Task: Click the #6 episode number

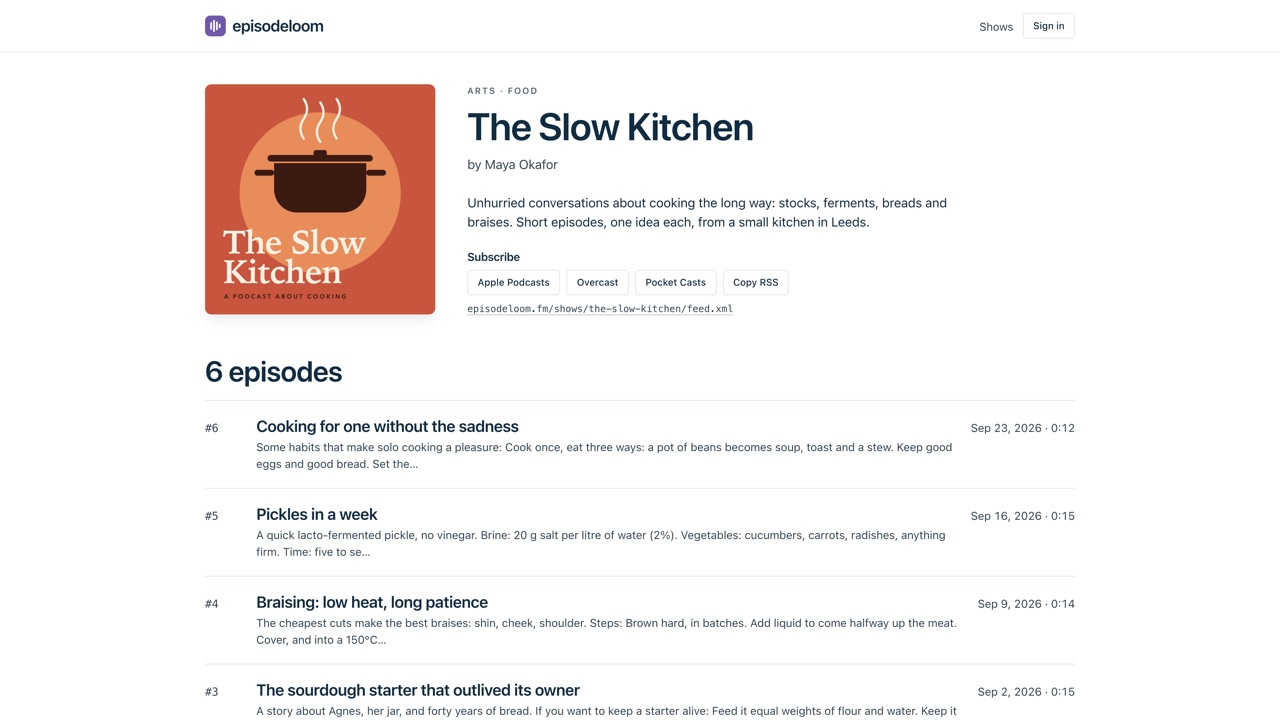Action: (x=212, y=428)
